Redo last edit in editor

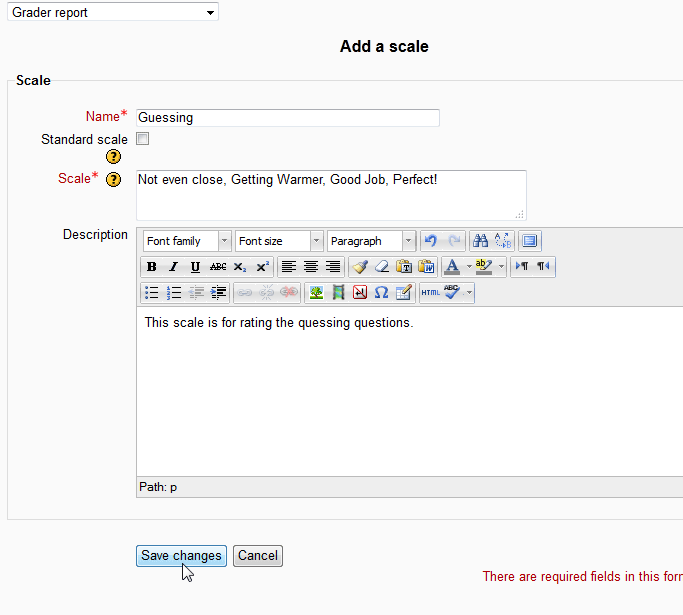(454, 241)
